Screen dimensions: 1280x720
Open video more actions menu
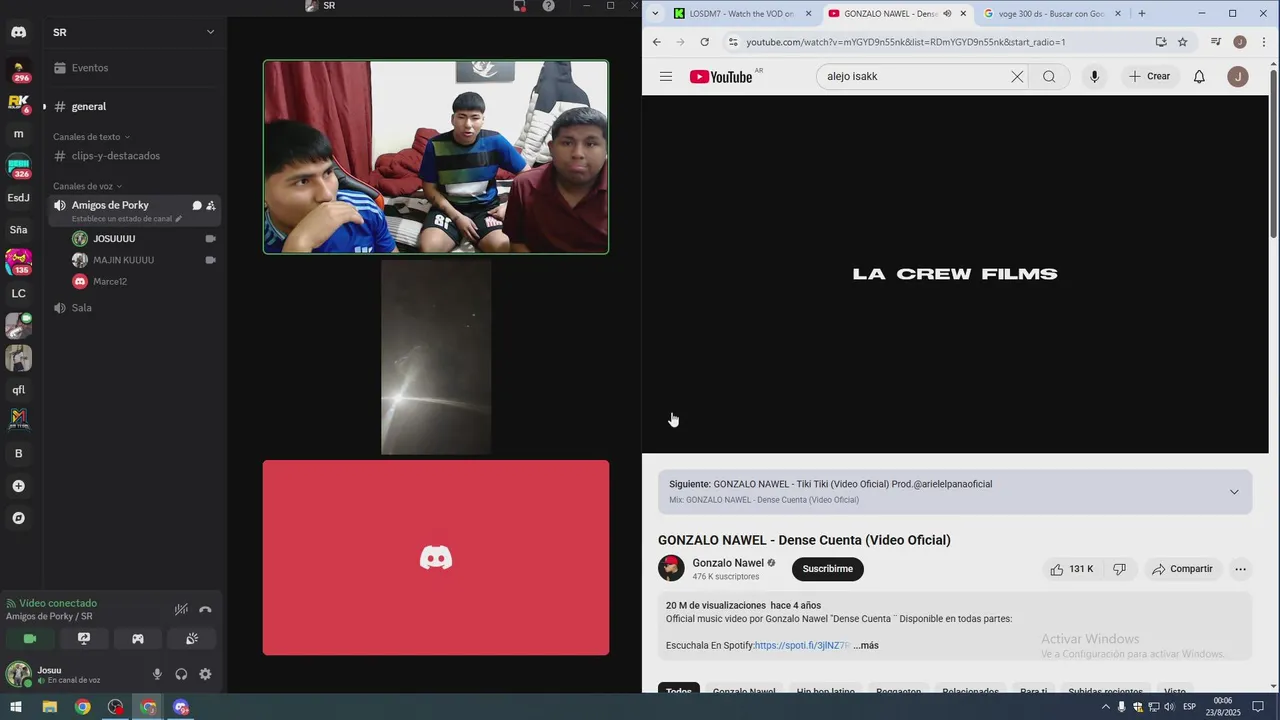1240,569
